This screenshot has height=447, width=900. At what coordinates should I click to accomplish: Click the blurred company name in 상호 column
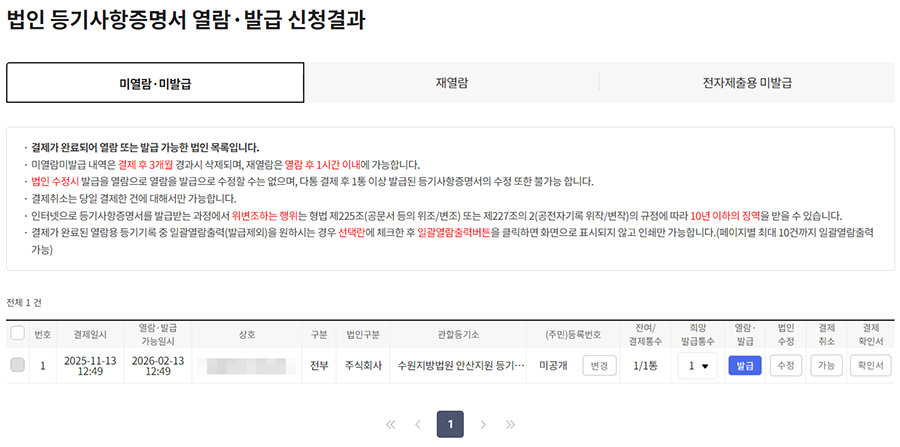click(x=246, y=367)
